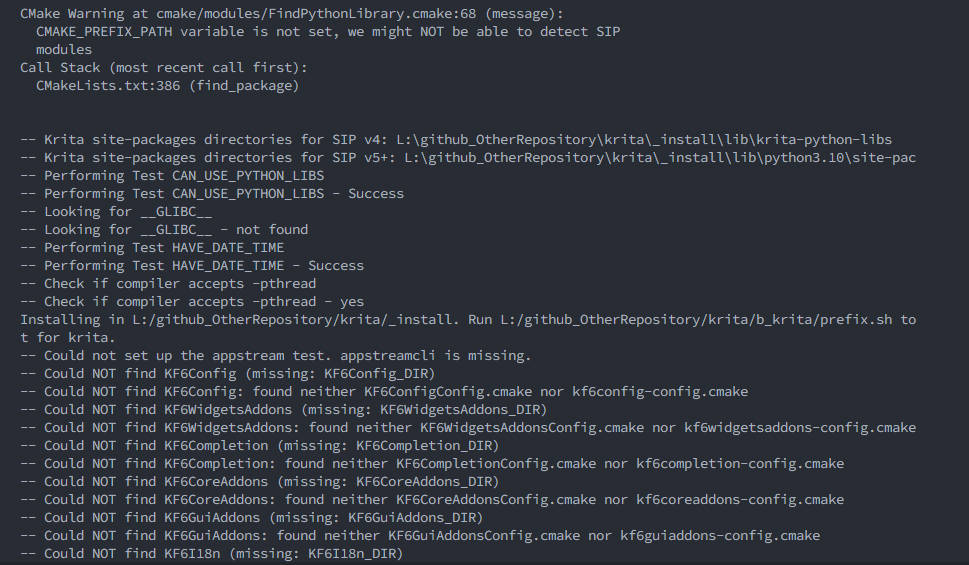
Task: Click the SIP v4 site-packages directory line
Action: (455, 140)
